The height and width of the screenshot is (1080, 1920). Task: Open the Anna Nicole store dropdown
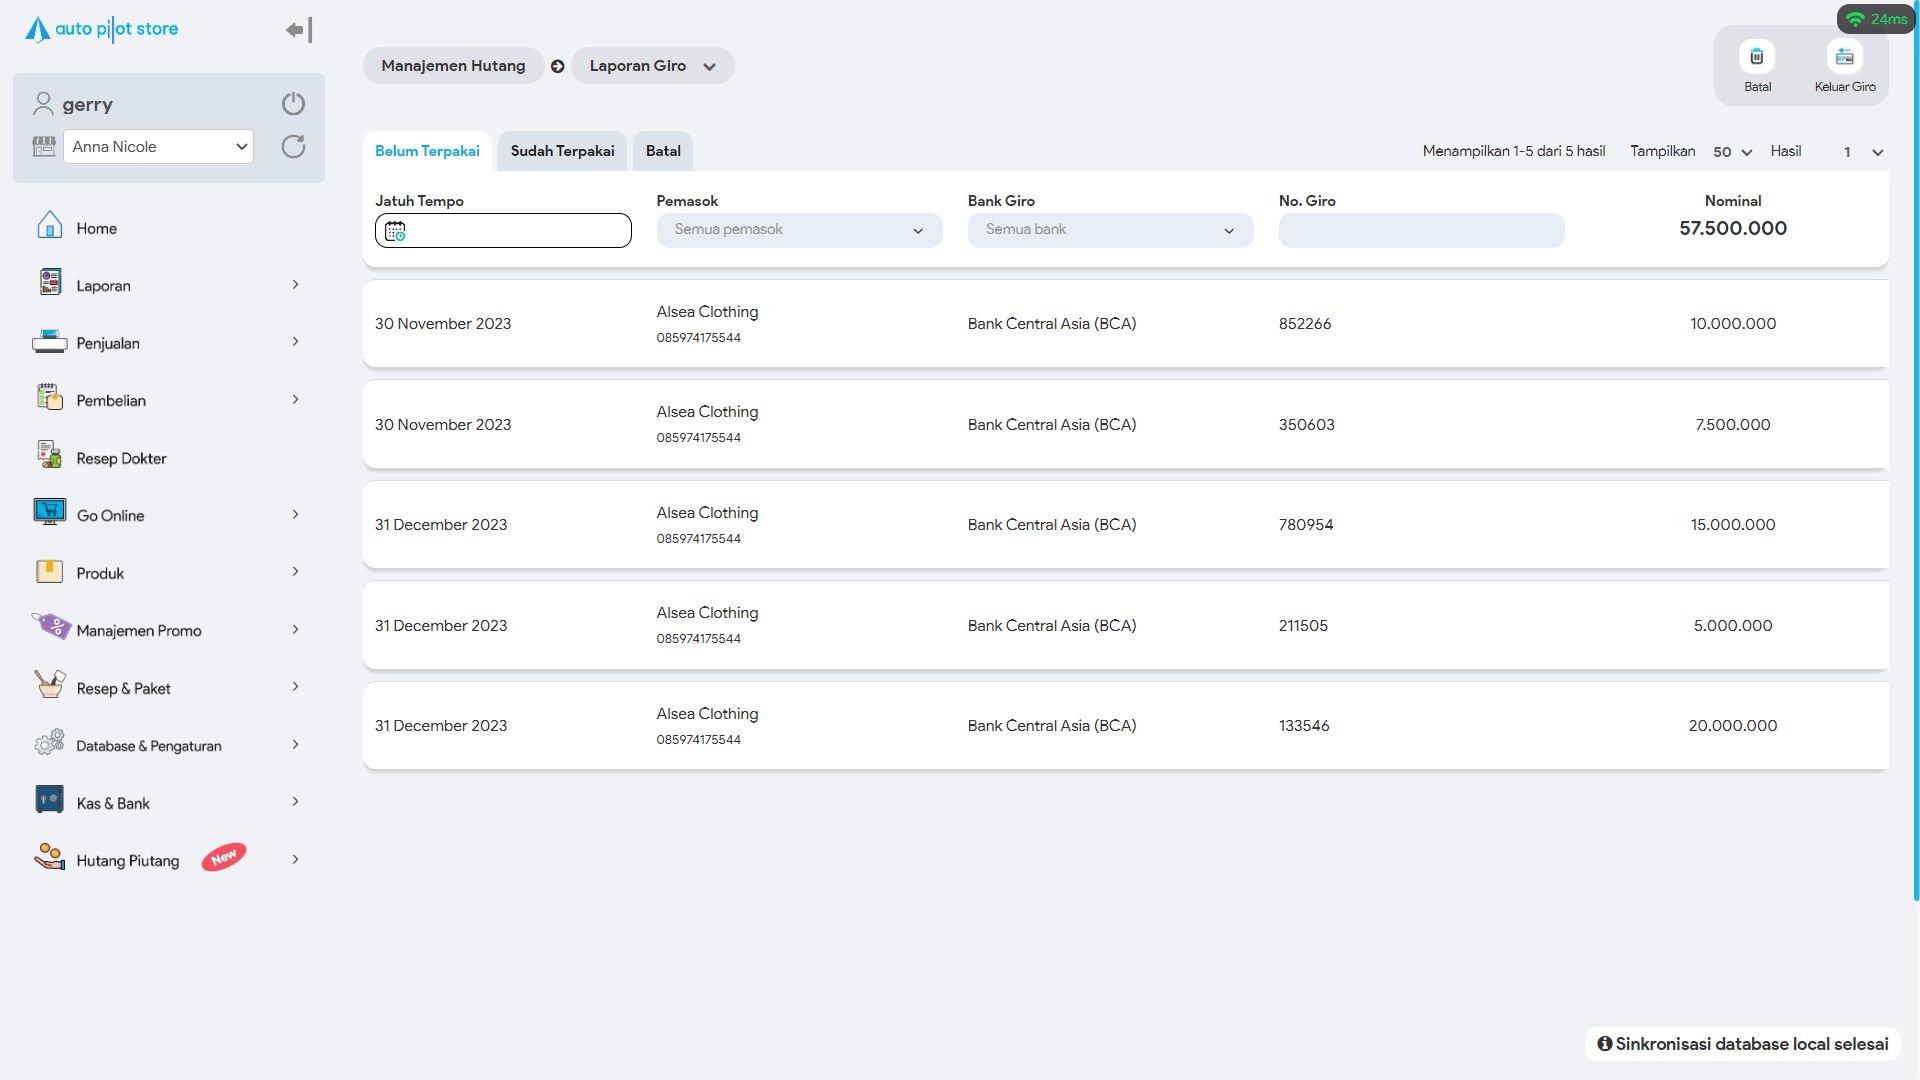(158, 147)
